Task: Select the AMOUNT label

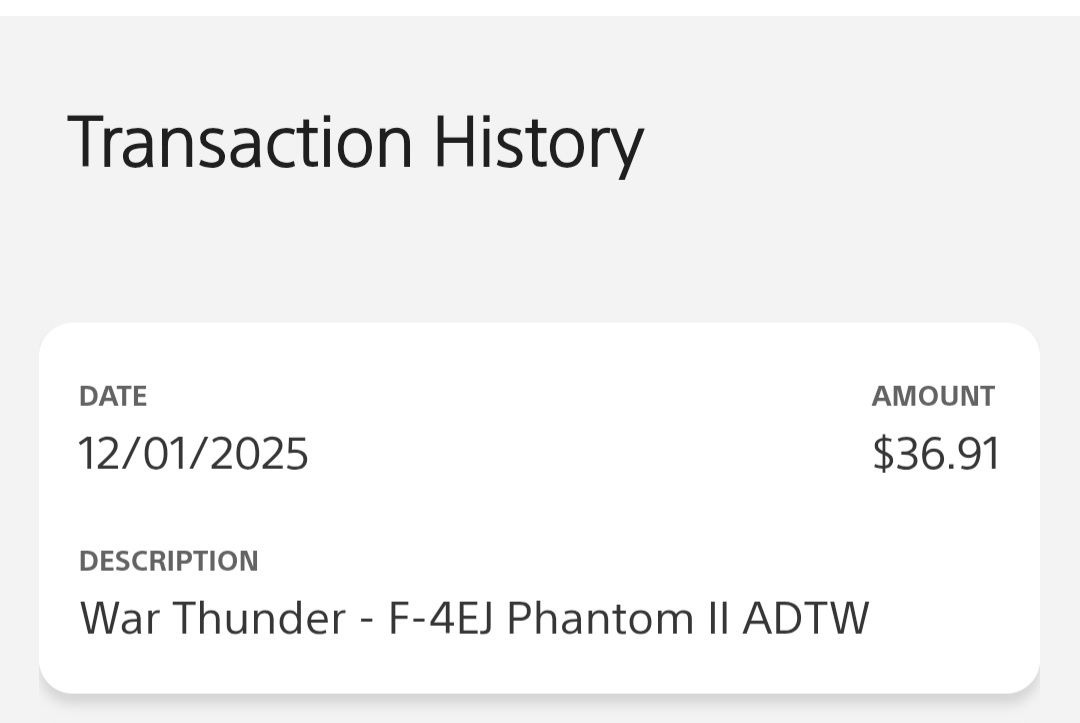Action: (932, 396)
